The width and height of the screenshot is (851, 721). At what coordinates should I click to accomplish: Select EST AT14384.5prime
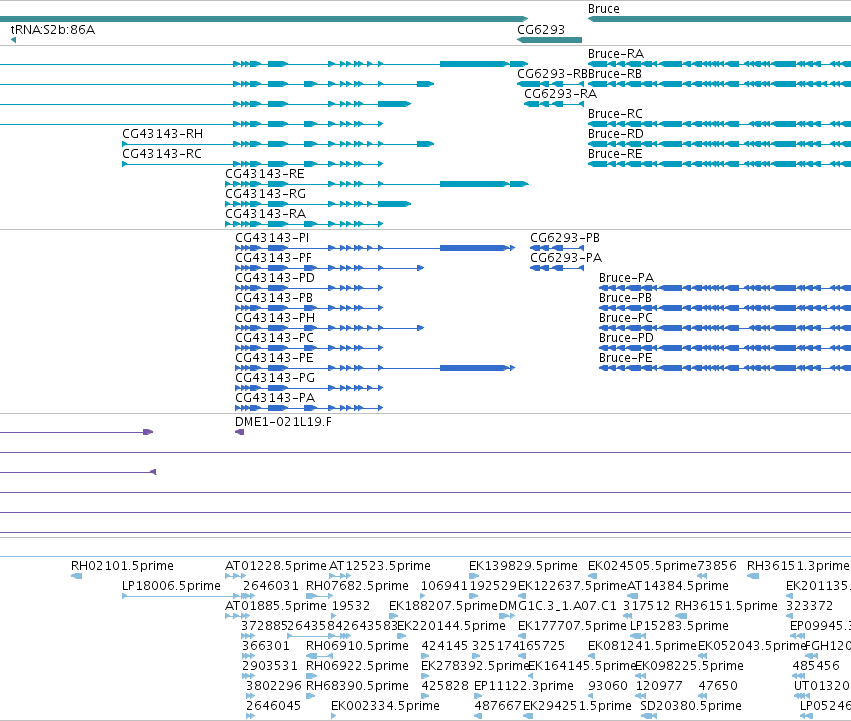pos(678,586)
